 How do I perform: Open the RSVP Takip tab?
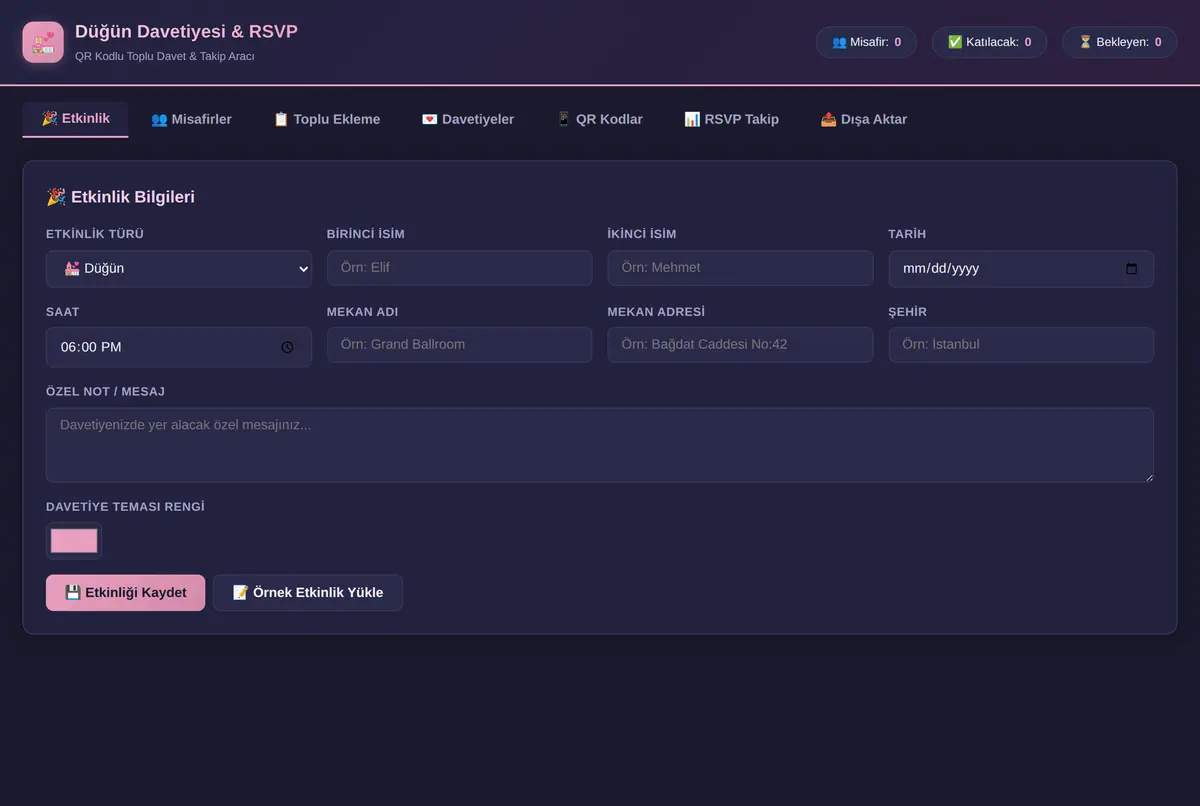731,119
